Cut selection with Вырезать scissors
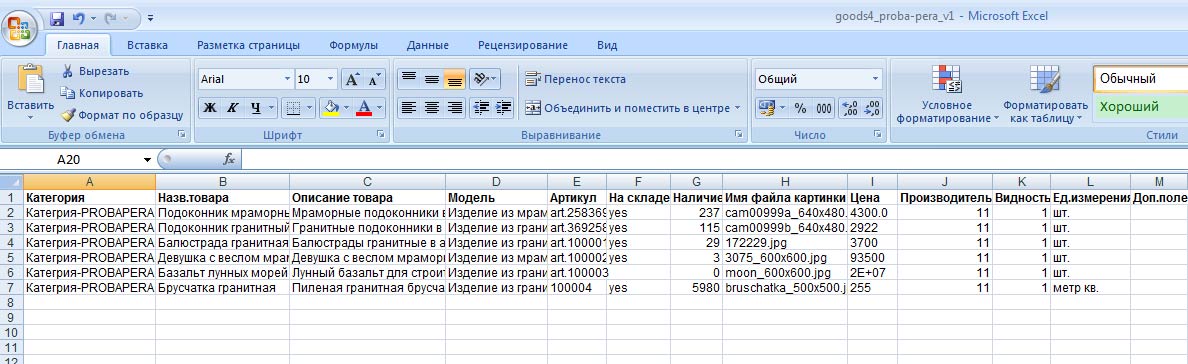Viewport: 1188px width, 364px height. 95,71
